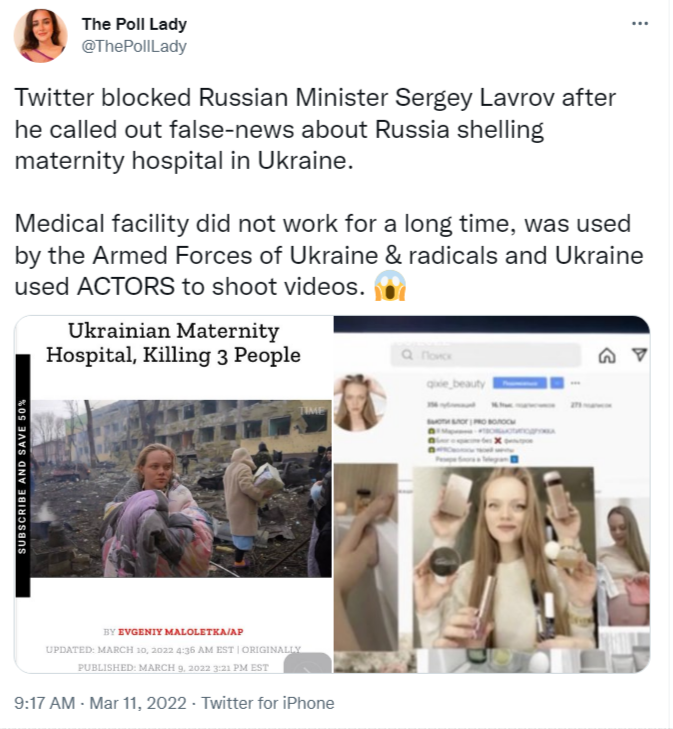Click the search magnifier icon in Instagram bar
Image resolution: width=673 pixels, height=729 pixels.
pos(407,355)
